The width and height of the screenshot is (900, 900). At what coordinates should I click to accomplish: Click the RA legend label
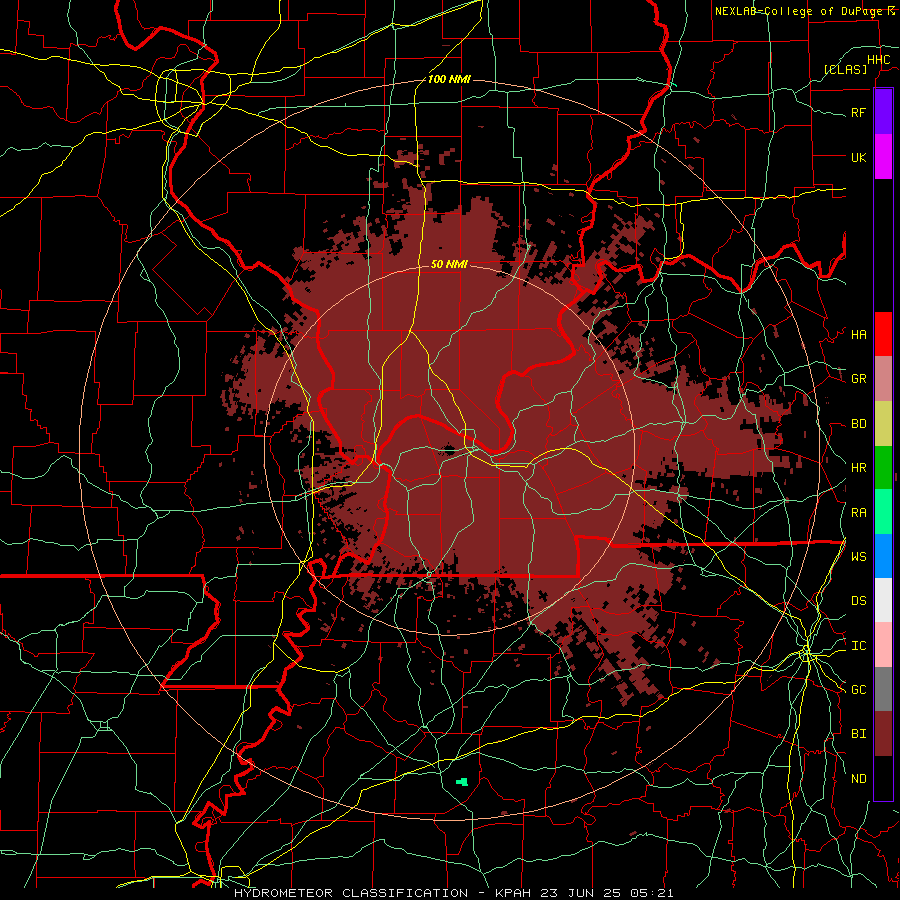coord(859,513)
